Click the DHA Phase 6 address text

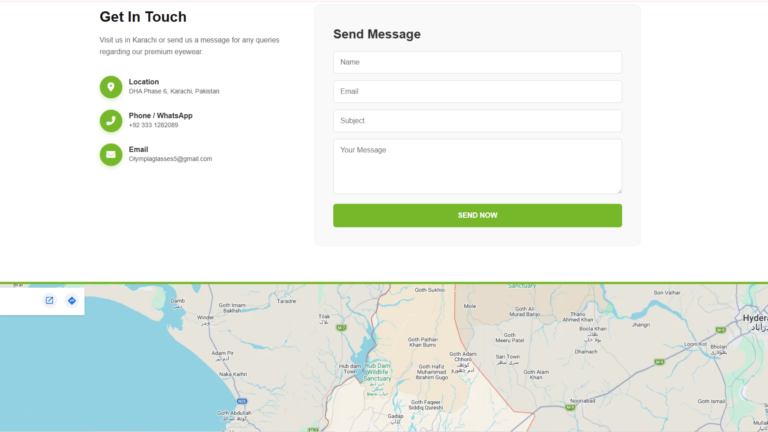click(x=174, y=91)
